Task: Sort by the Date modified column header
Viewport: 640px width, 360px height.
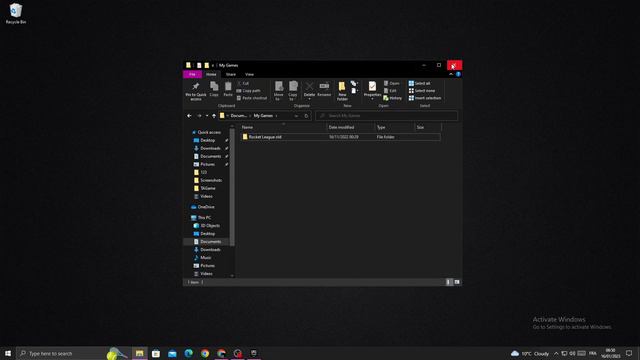Action: click(x=351, y=127)
